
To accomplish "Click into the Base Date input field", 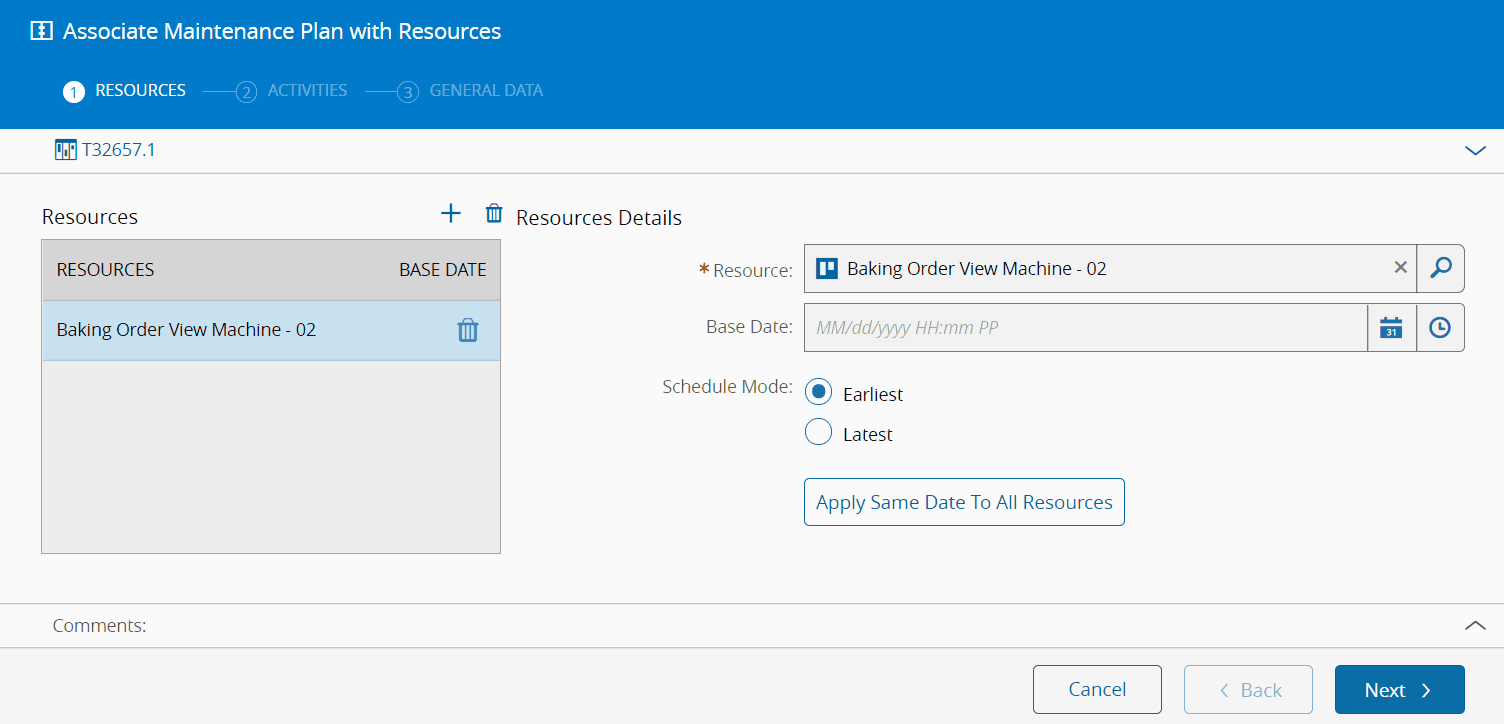I will tap(1084, 328).
